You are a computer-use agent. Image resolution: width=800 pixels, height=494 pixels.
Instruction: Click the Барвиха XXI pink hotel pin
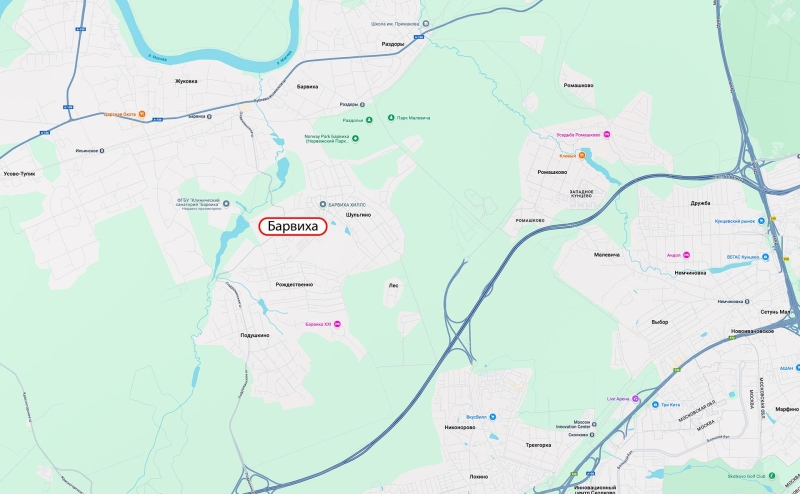tap(337, 325)
